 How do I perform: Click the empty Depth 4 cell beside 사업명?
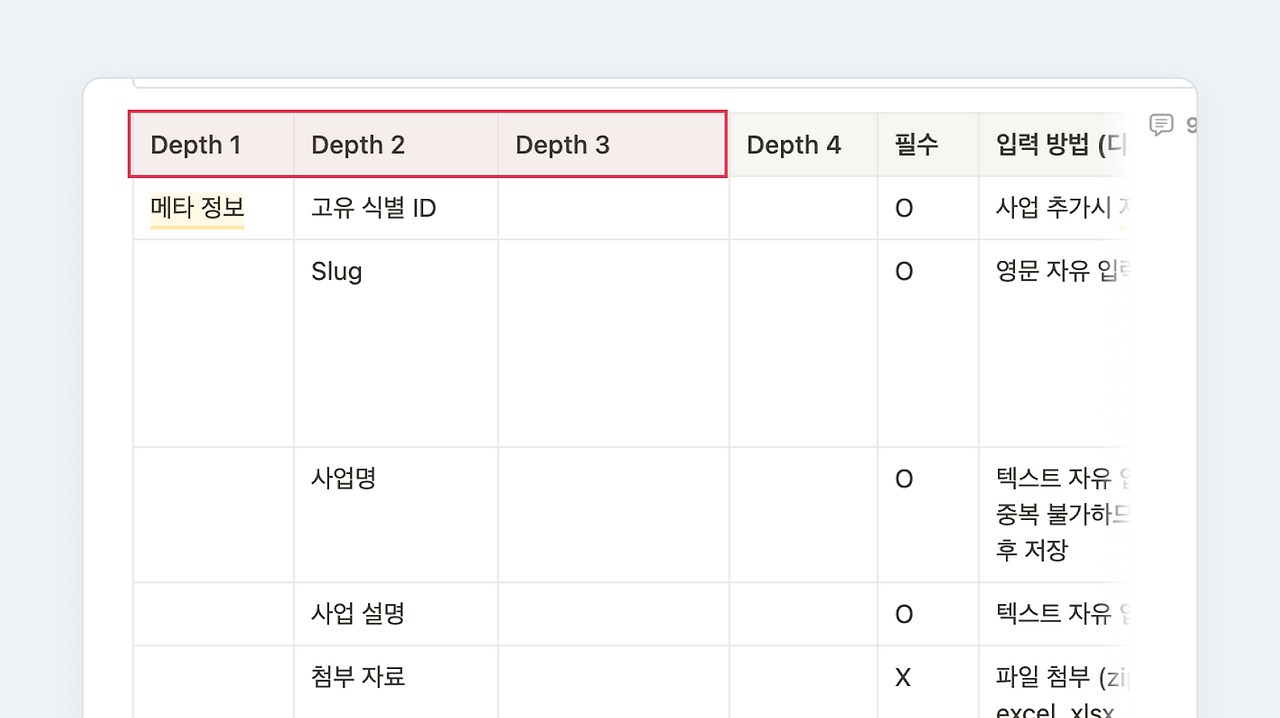[x=803, y=514]
